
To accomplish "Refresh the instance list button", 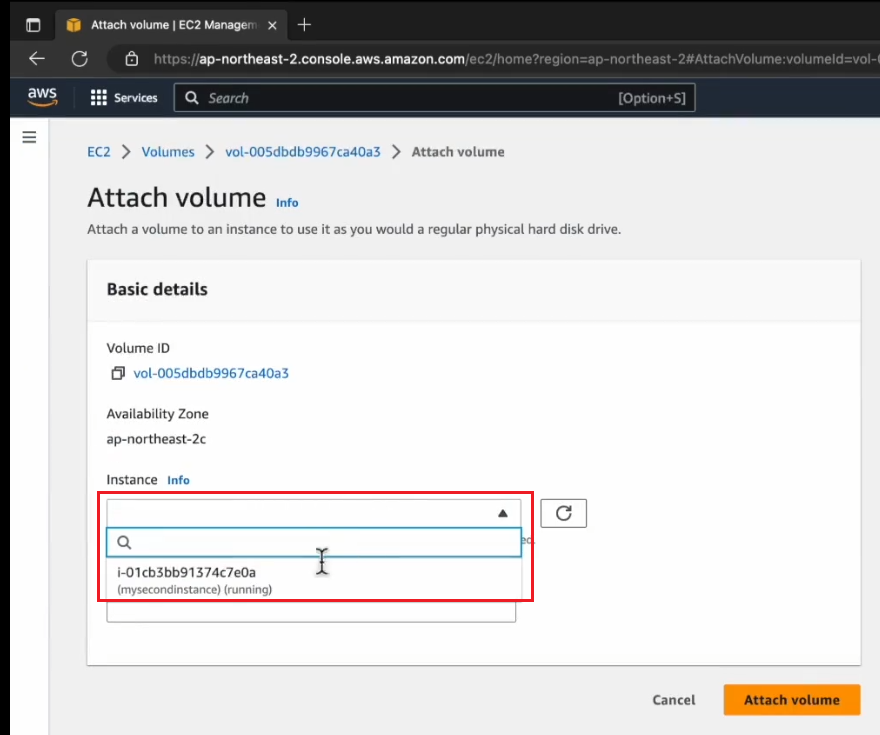I will pyautogui.click(x=563, y=513).
